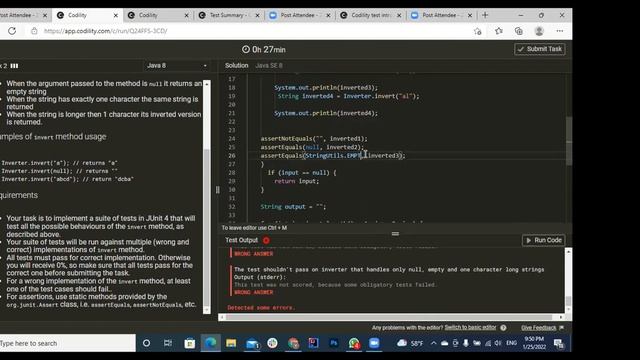Image resolution: width=640 pixels, height=360 pixels.
Task: View site information via the lock icon
Action: pyautogui.click(x=34, y=31)
